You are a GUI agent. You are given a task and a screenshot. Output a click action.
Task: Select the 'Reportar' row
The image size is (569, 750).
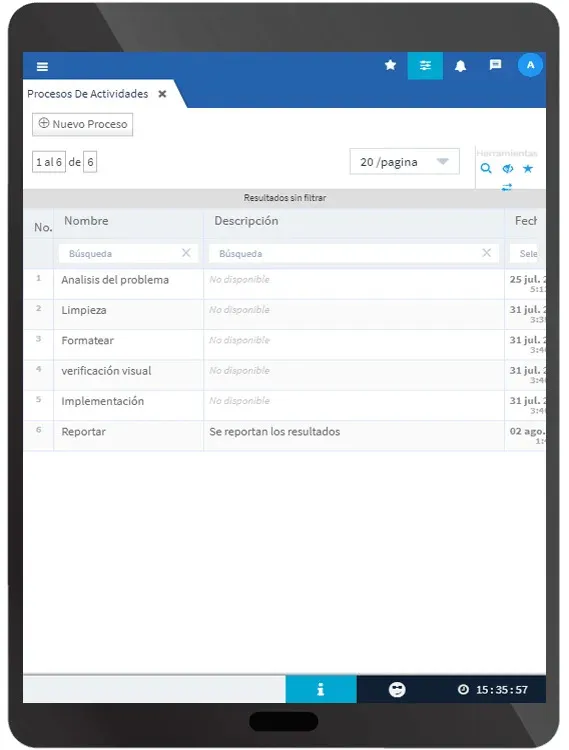click(x=284, y=436)
